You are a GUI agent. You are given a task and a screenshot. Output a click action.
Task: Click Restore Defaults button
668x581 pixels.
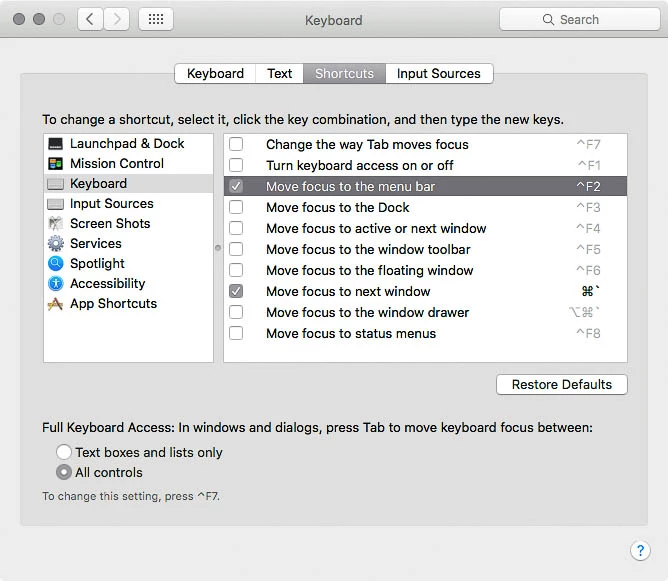(x=561, y=385)
